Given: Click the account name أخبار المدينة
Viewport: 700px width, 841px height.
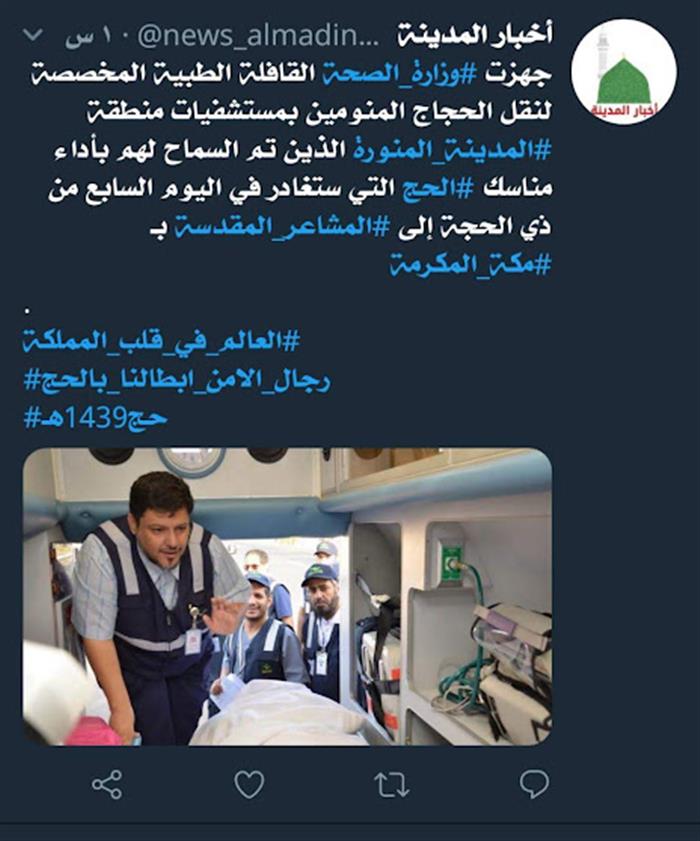Looking at the screenshot, I should click(x=475, y=35).
